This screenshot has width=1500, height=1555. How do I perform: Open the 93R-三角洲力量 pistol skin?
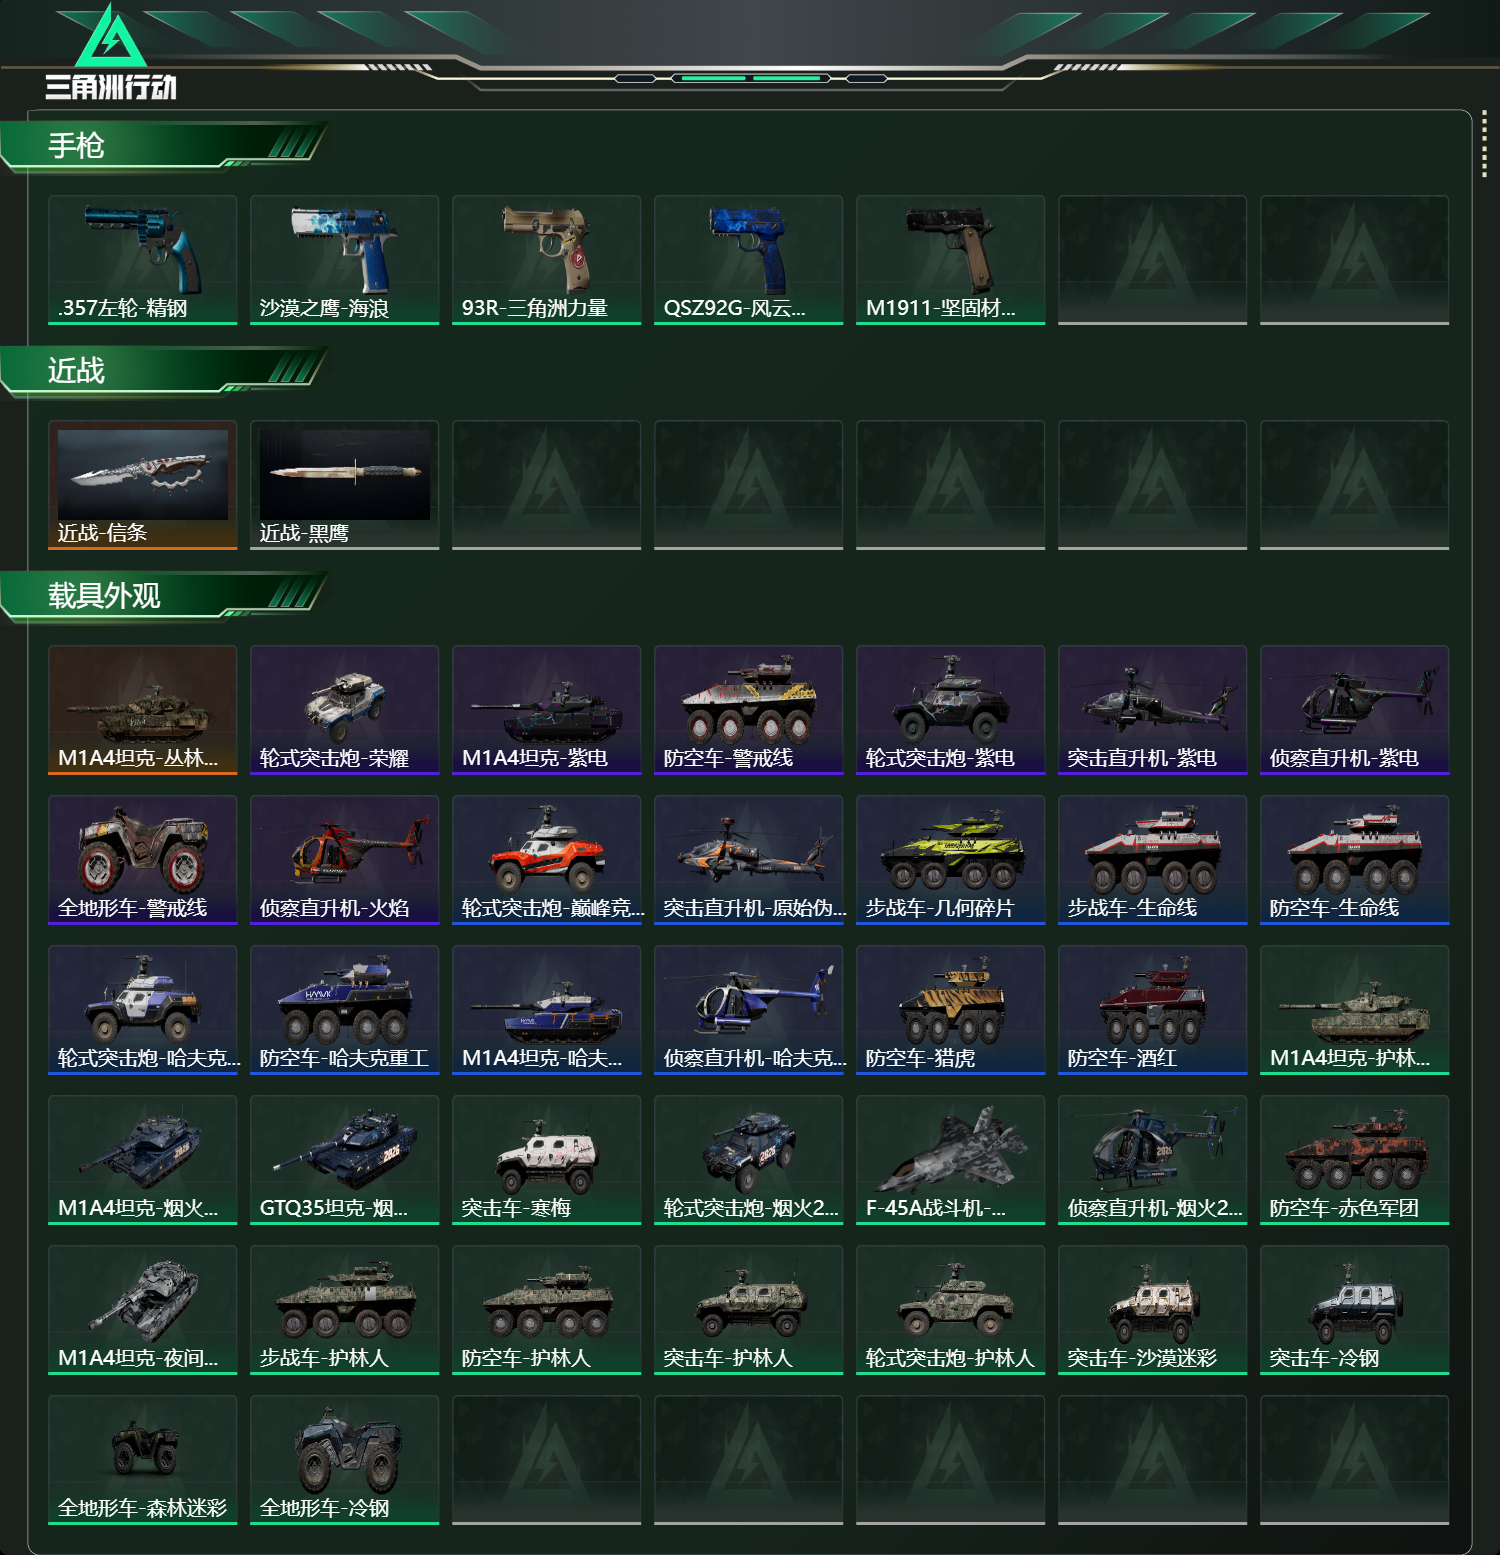(546, 258)
